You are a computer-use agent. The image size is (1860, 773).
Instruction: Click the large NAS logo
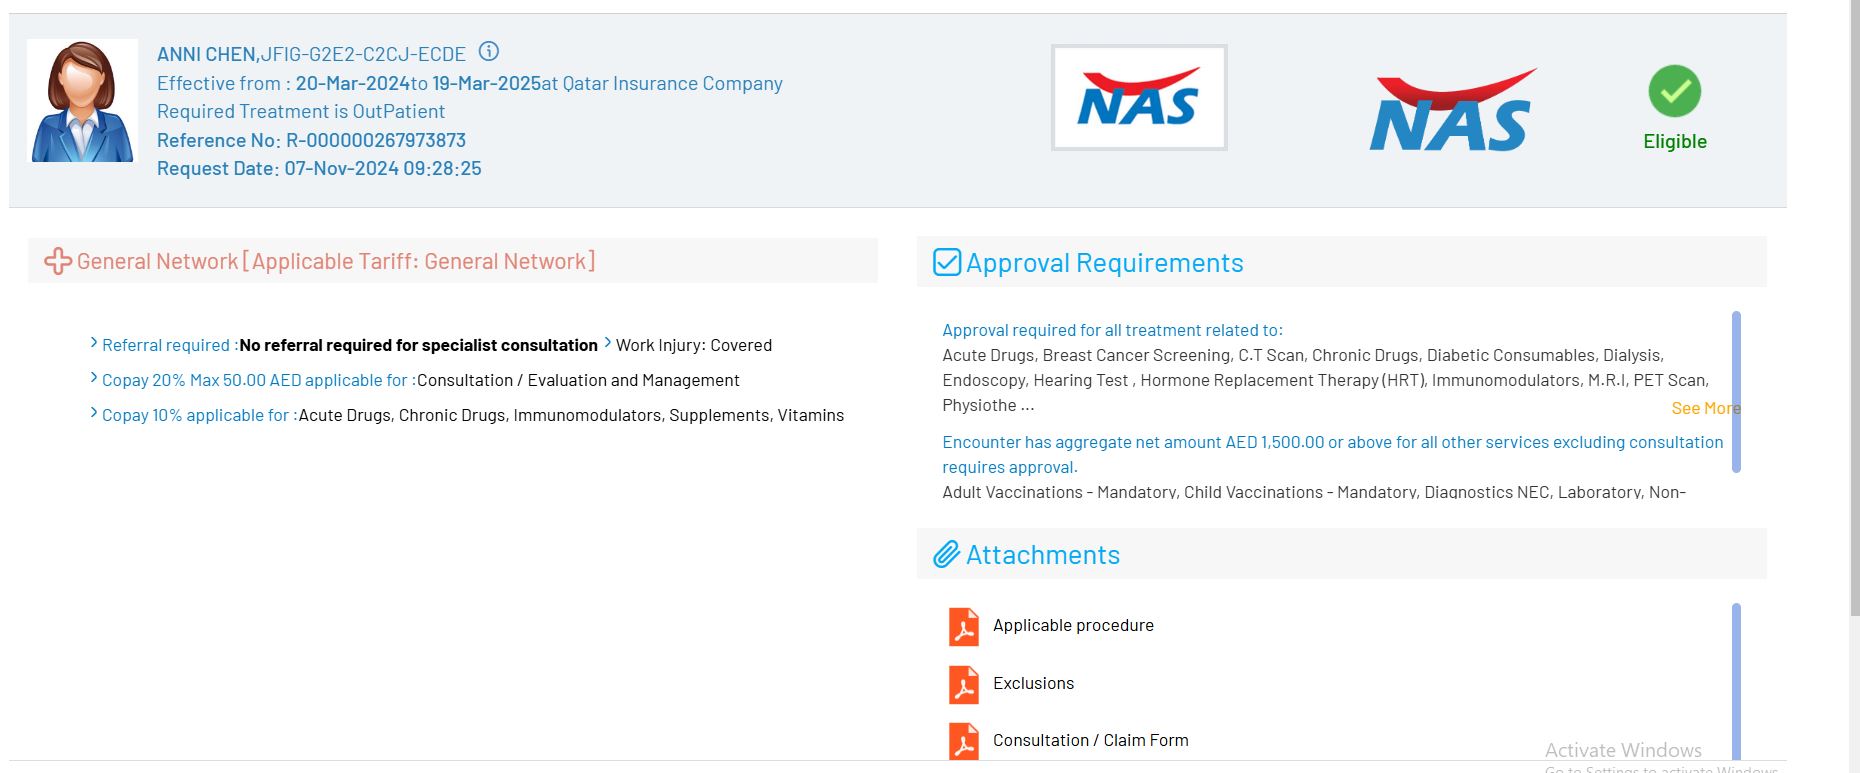coord(1451,111)
